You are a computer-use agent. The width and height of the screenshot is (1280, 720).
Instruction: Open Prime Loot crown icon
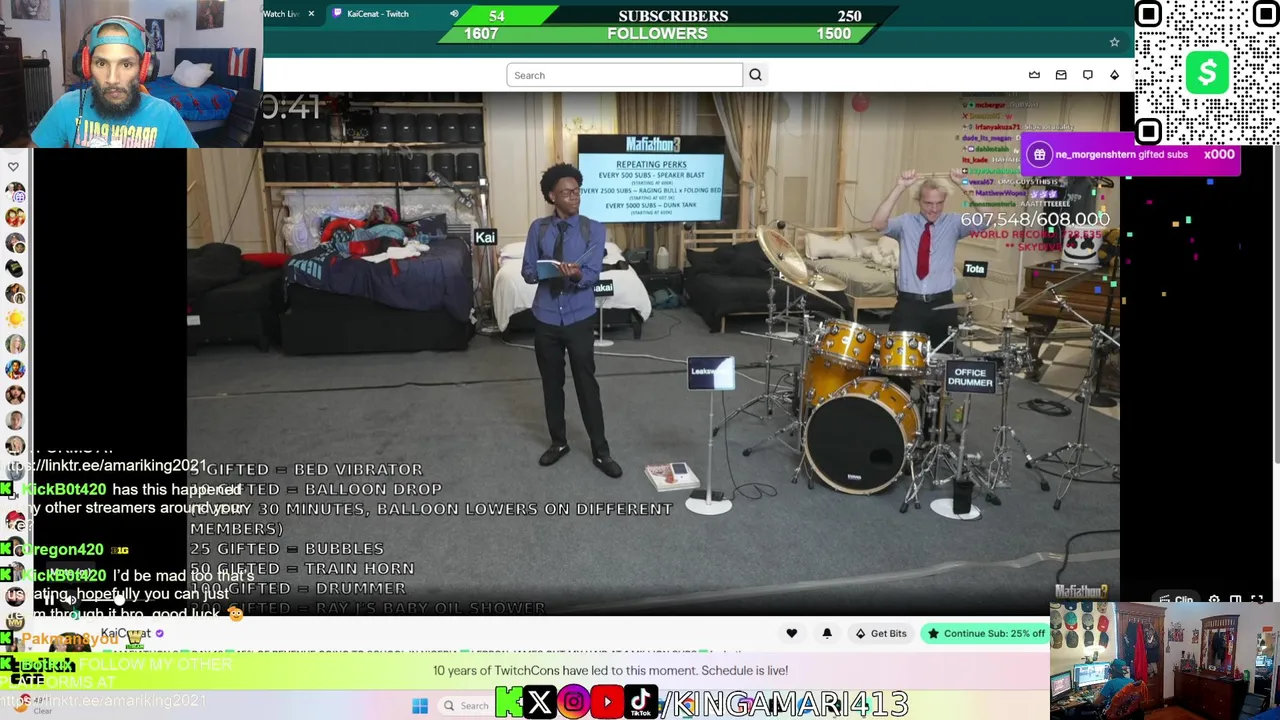[x=1034, y=75]
